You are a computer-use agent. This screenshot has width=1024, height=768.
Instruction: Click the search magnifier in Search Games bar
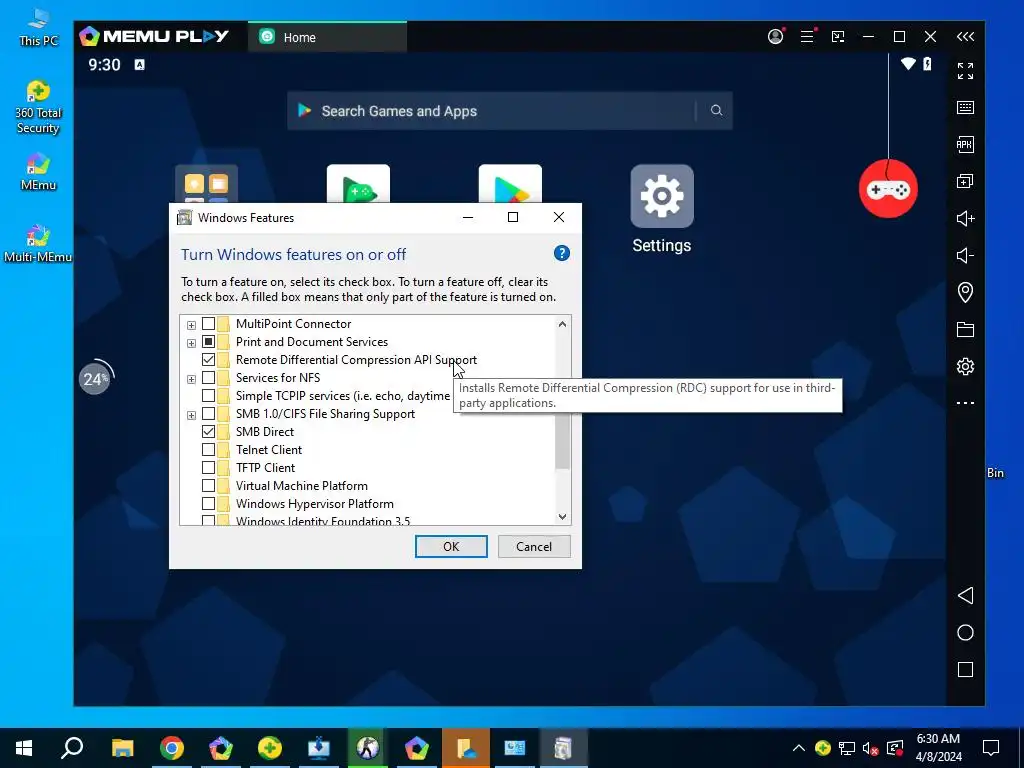(716, 110)
